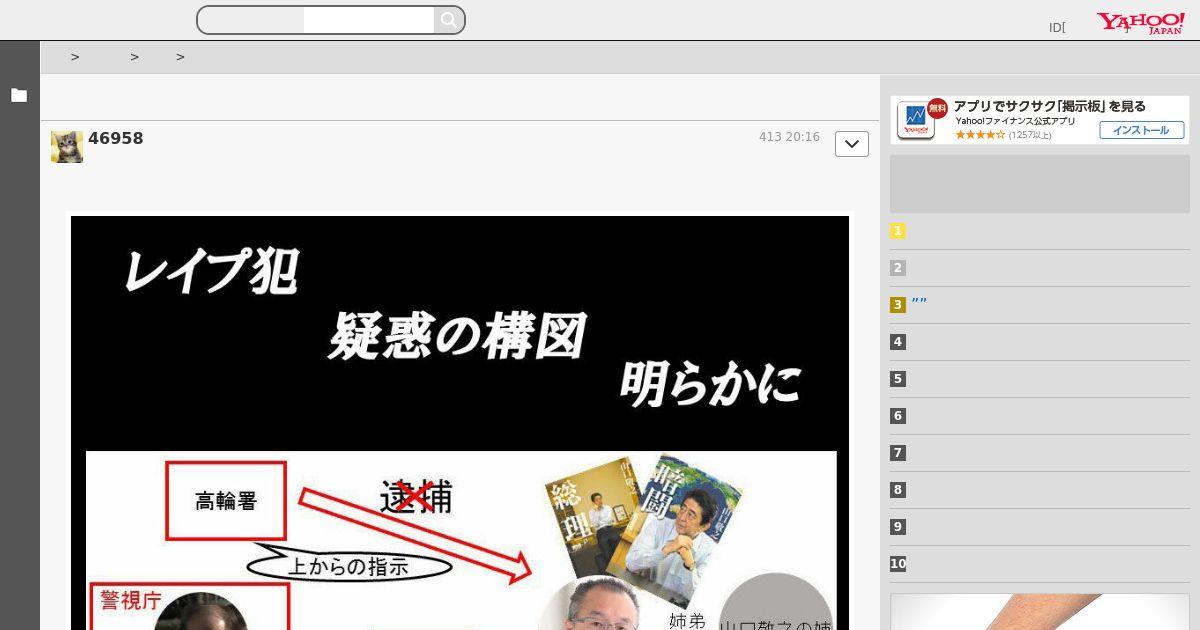This screenshot has width=1200, height=630.
Task: Select ranking item number 10
Action: [x=898, y=564]
